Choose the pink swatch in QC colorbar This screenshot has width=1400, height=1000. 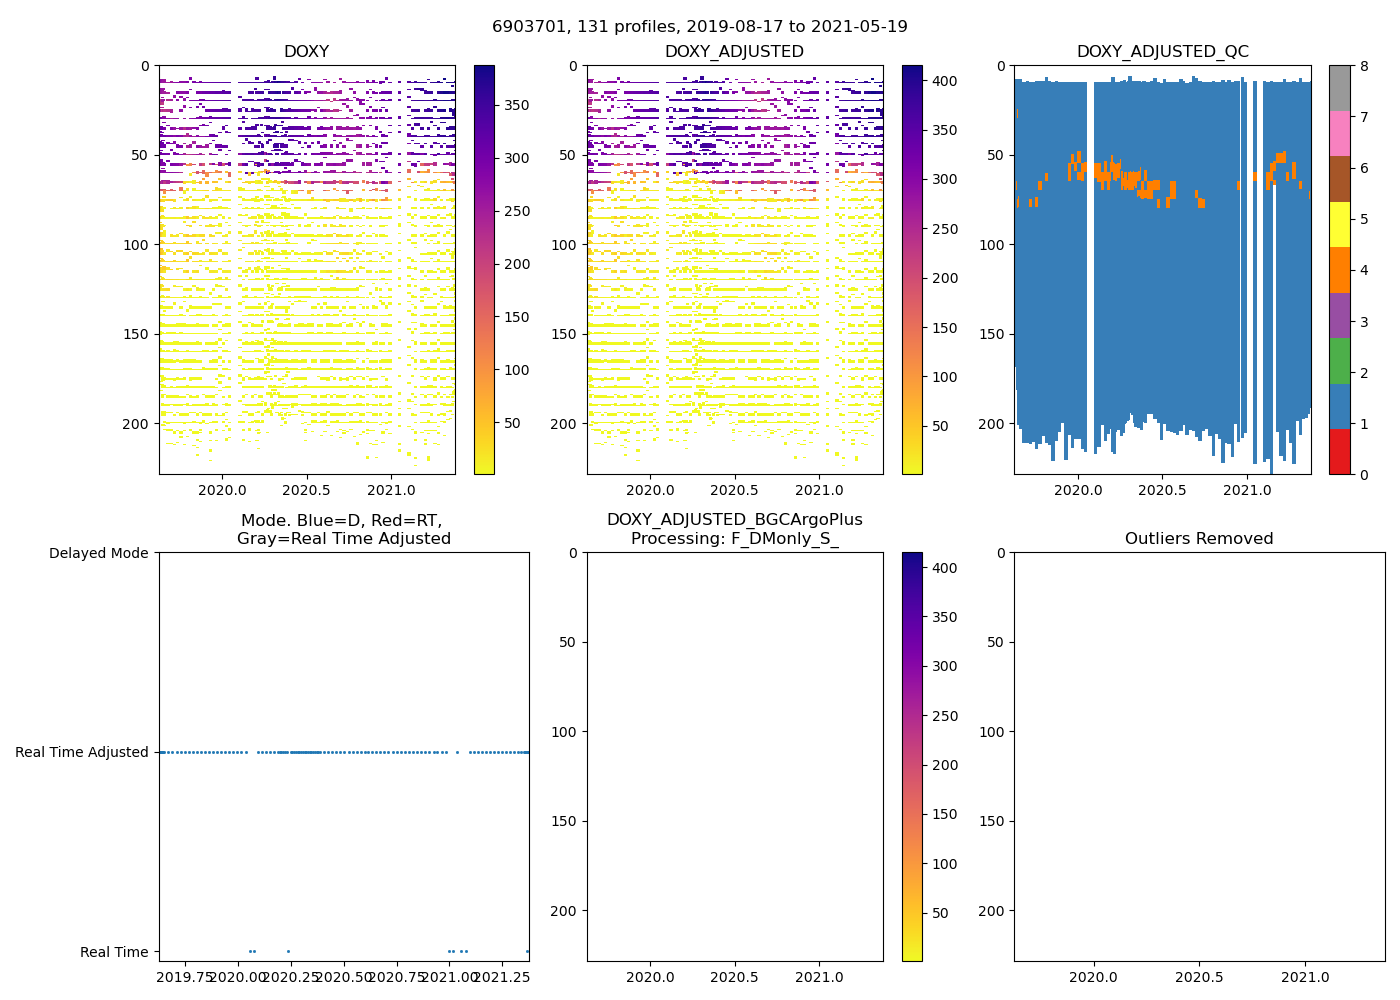coord(1339,133)
